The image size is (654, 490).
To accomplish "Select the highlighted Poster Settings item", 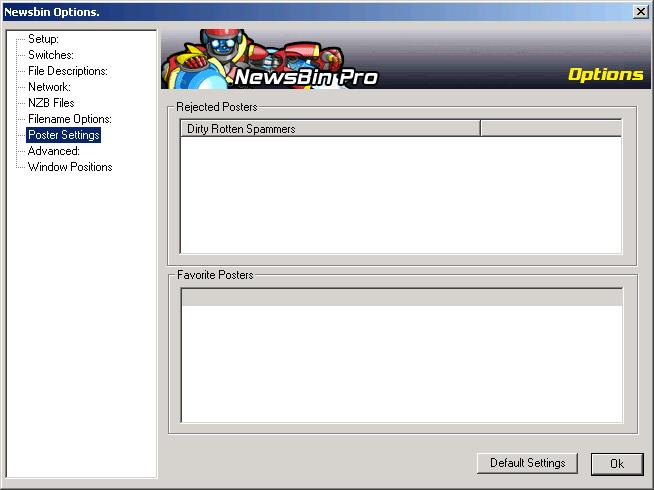I will click(64, 135).
